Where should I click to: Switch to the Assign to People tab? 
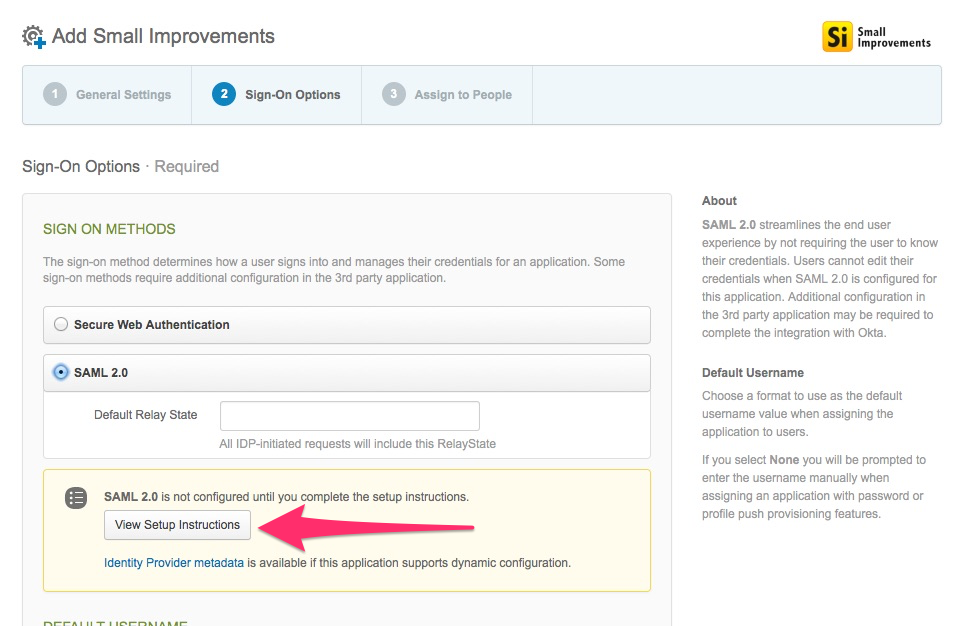tap(462, 95)
